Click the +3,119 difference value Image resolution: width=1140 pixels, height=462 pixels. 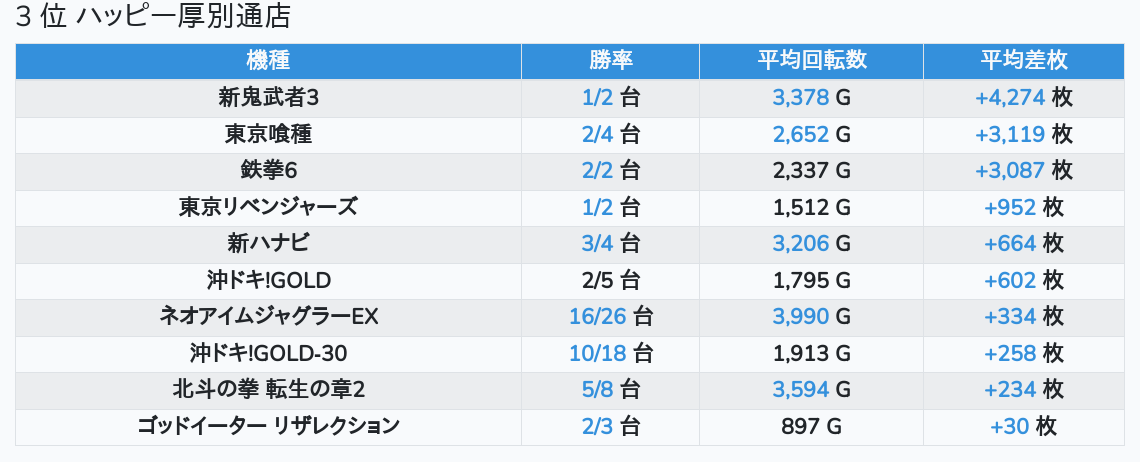[1010, 134]
